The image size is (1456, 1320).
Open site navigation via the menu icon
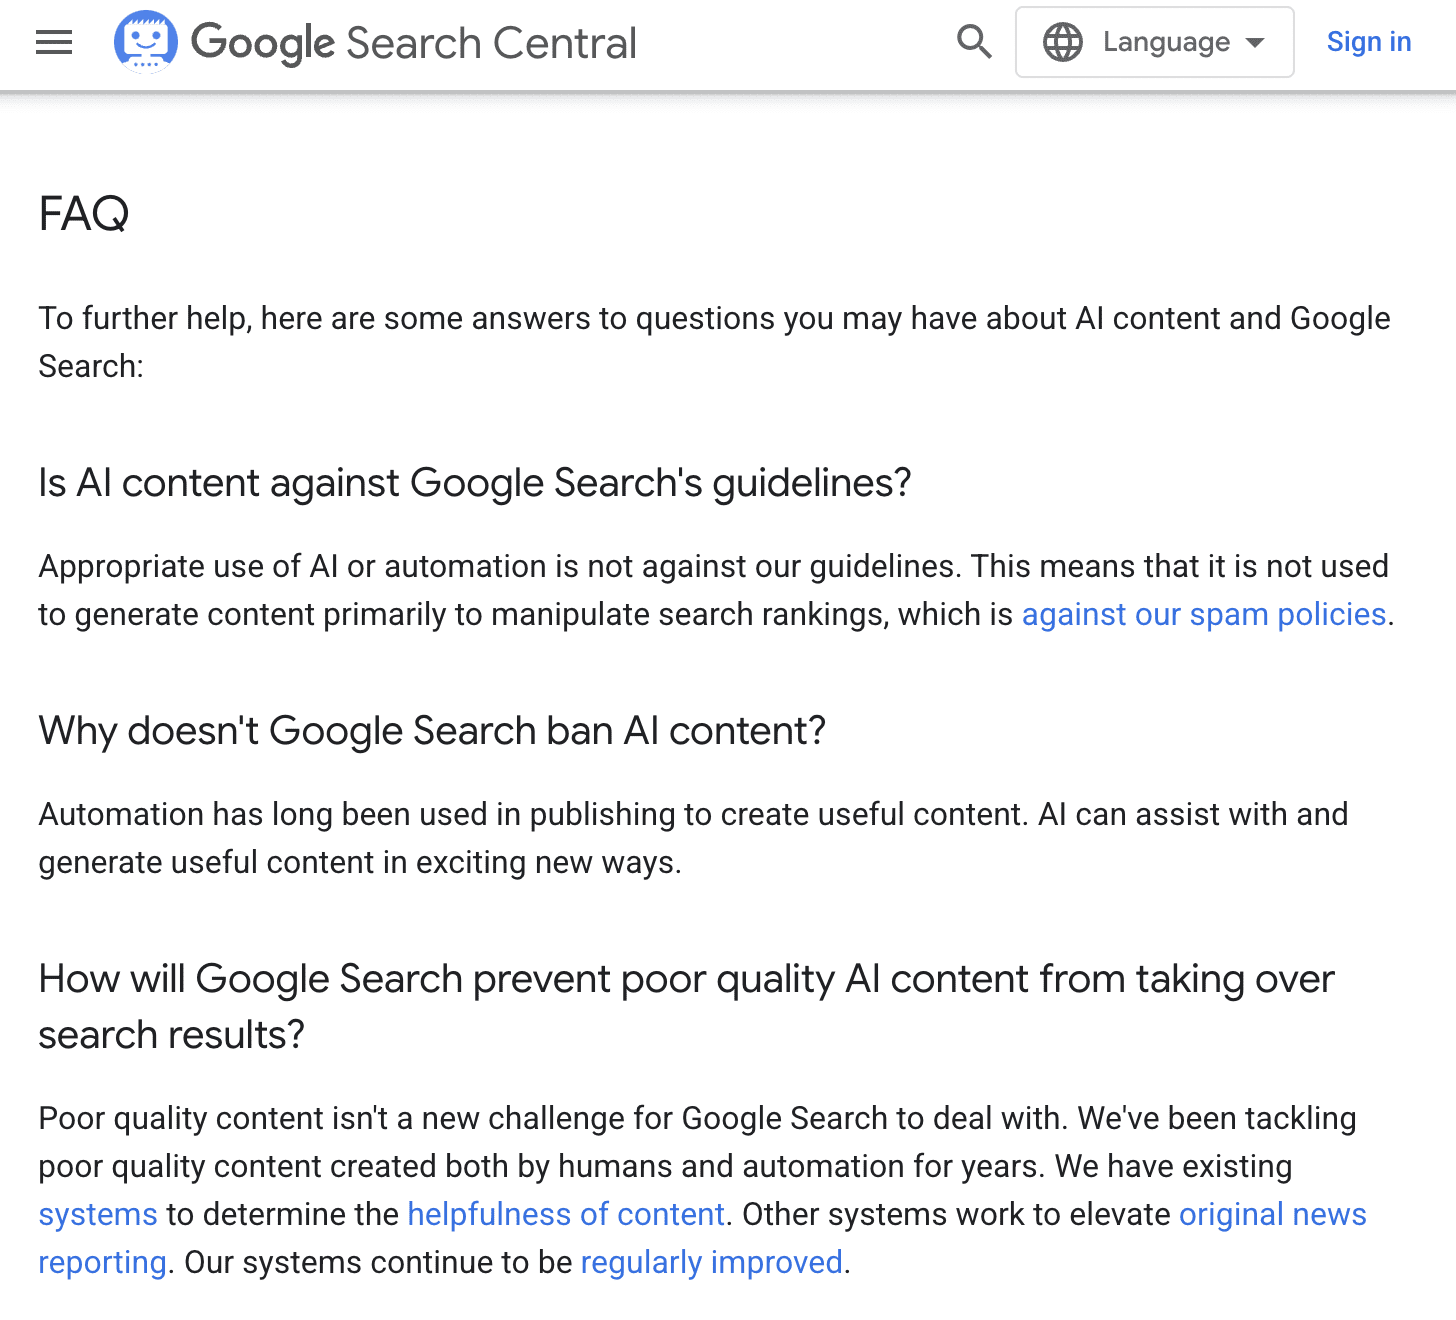(53, 42)
